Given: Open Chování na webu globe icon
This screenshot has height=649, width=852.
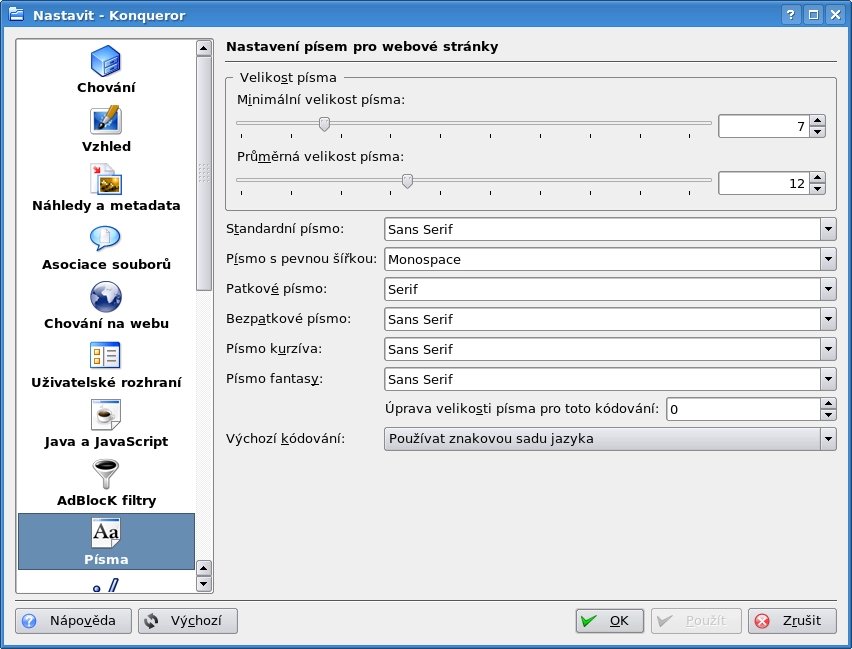Looking at the screenshot, I should click(x=105, y=297).
